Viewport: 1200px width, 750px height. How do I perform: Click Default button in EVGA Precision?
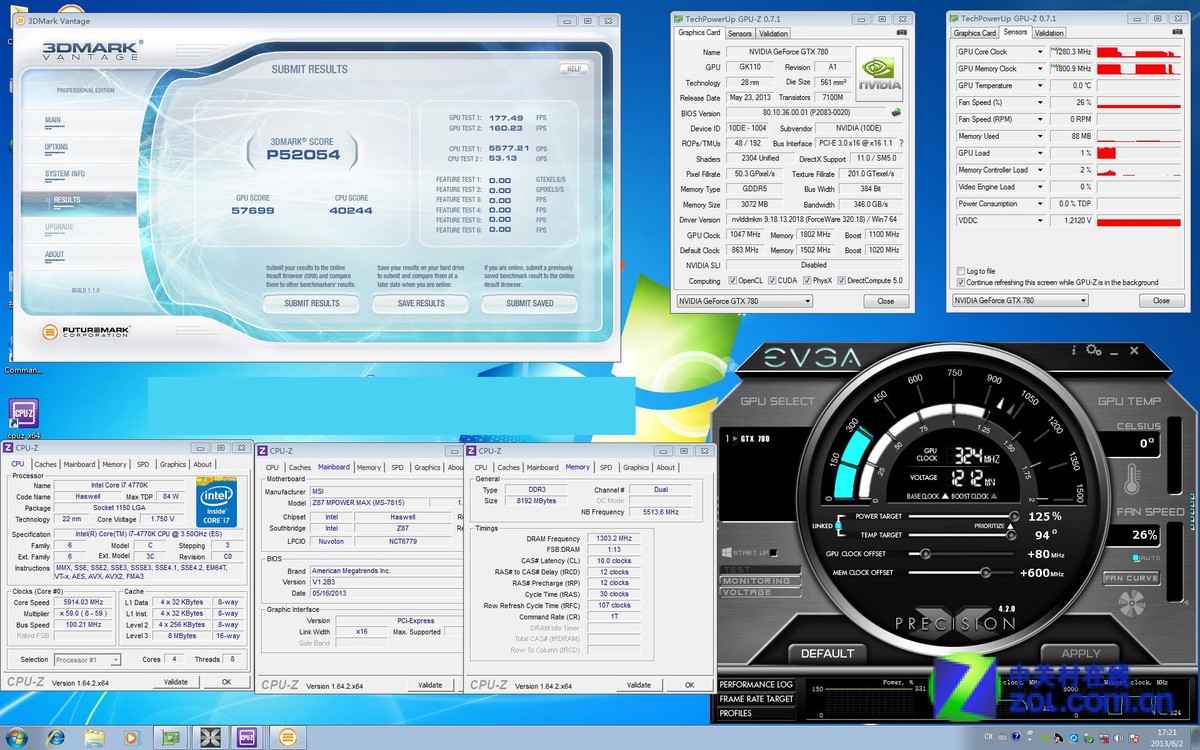tap(827, 653)
